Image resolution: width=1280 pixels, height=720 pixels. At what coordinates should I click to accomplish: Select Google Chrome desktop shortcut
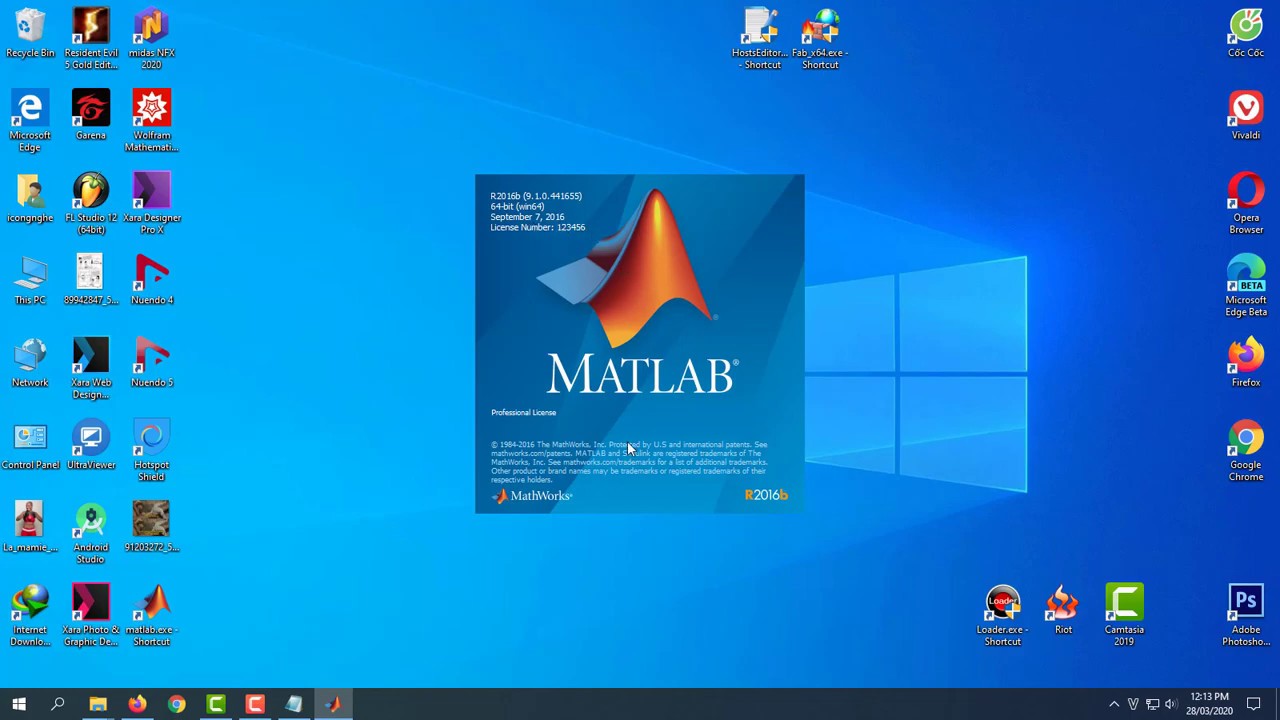[x=1246, y=451]
